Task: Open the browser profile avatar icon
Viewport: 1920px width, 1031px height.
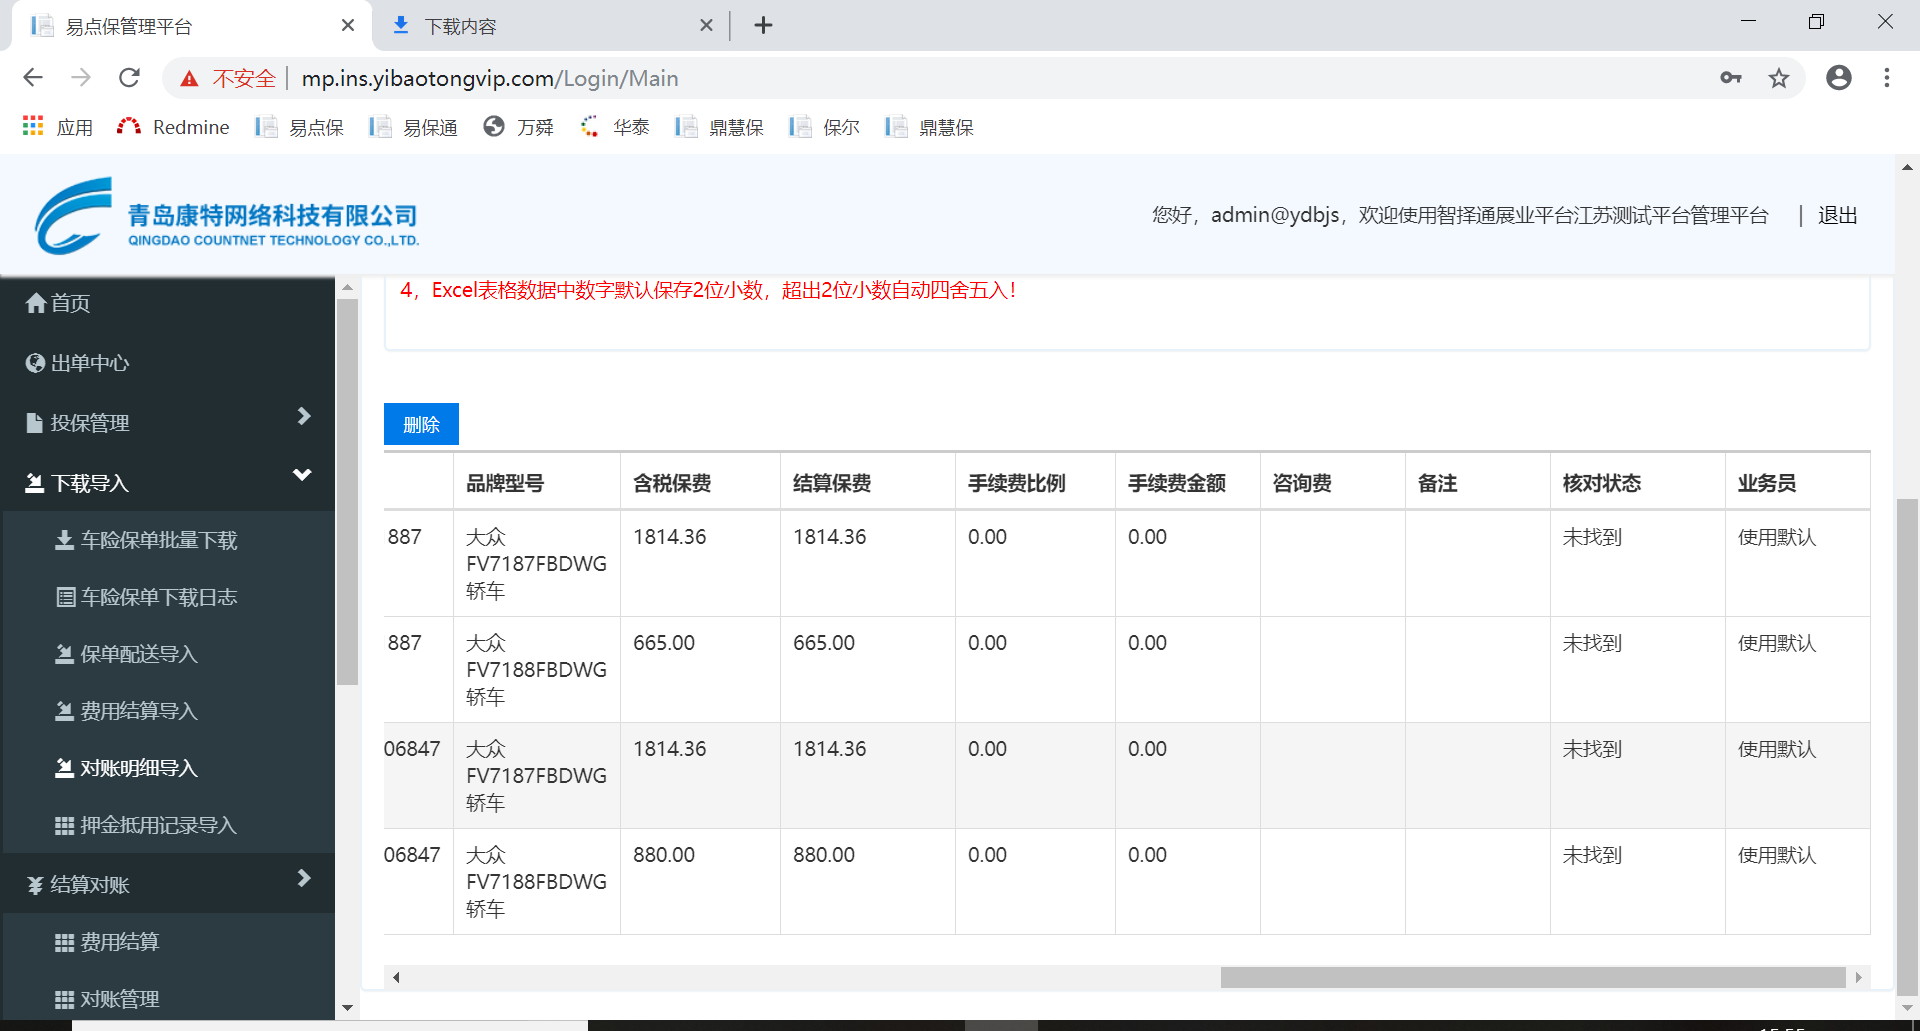Action: (1838, 78)
